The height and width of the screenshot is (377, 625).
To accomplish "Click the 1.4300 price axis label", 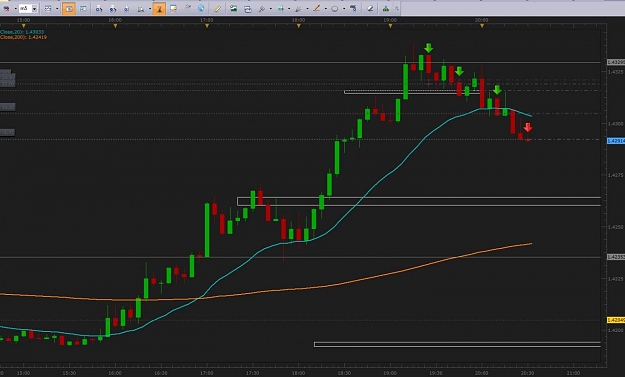I will click(615, 124).
